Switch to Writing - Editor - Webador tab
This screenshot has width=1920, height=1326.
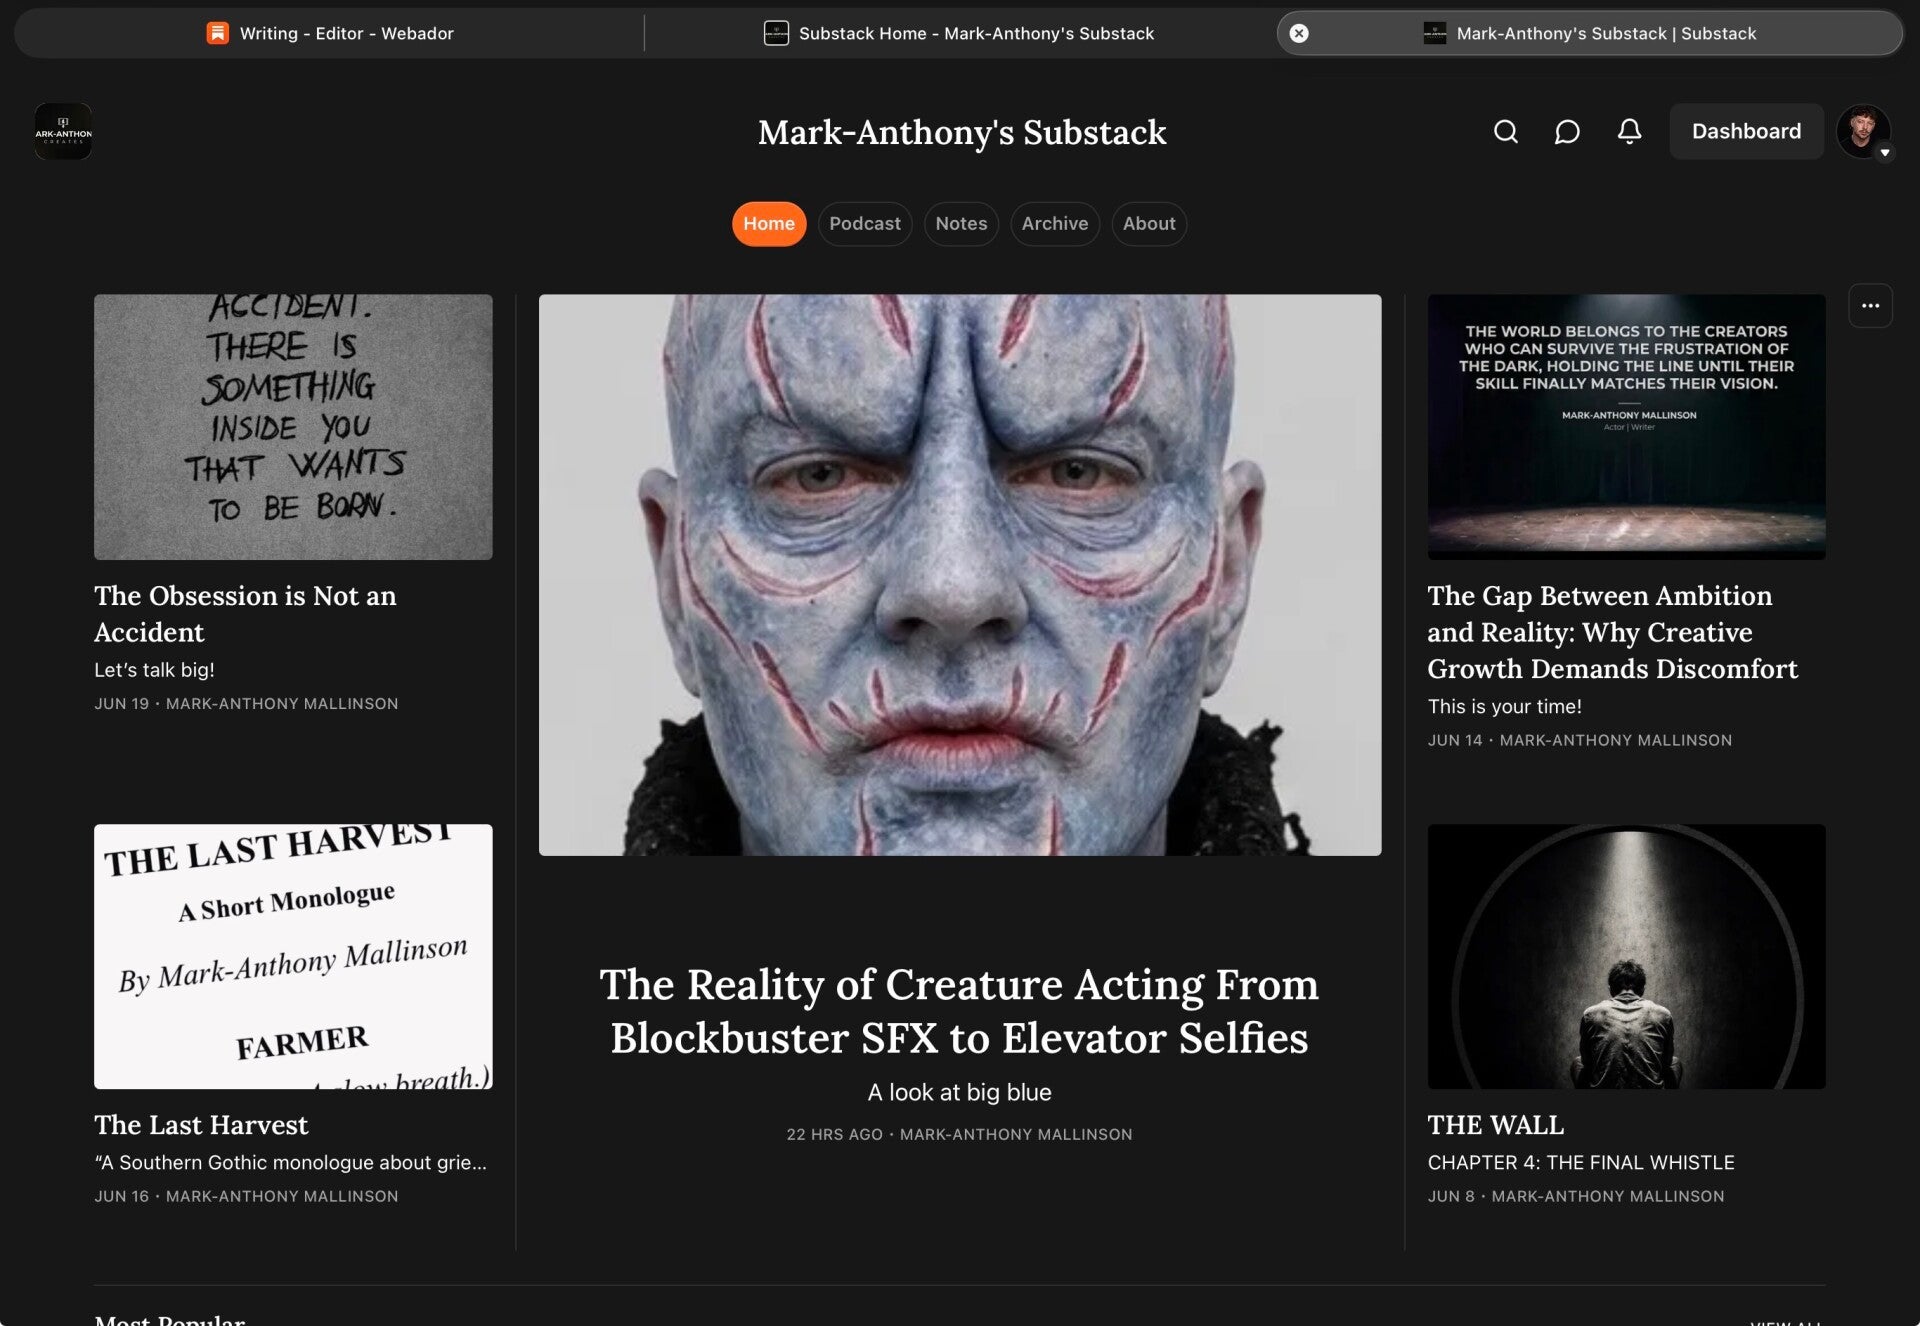coord(330,33)
